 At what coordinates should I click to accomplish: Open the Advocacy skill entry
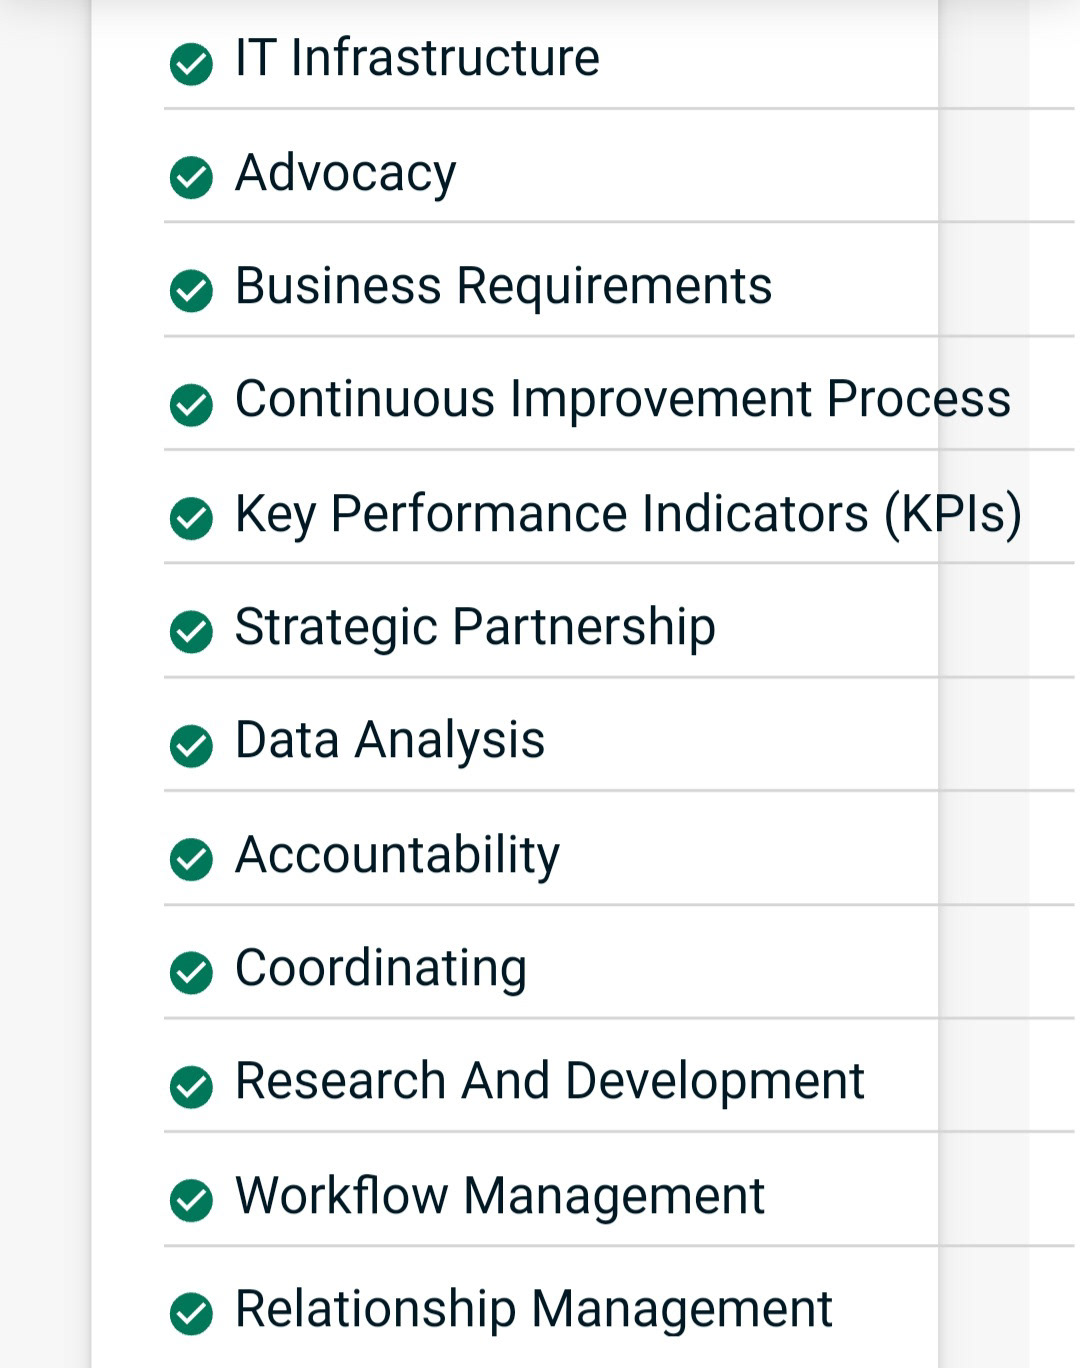345,173
